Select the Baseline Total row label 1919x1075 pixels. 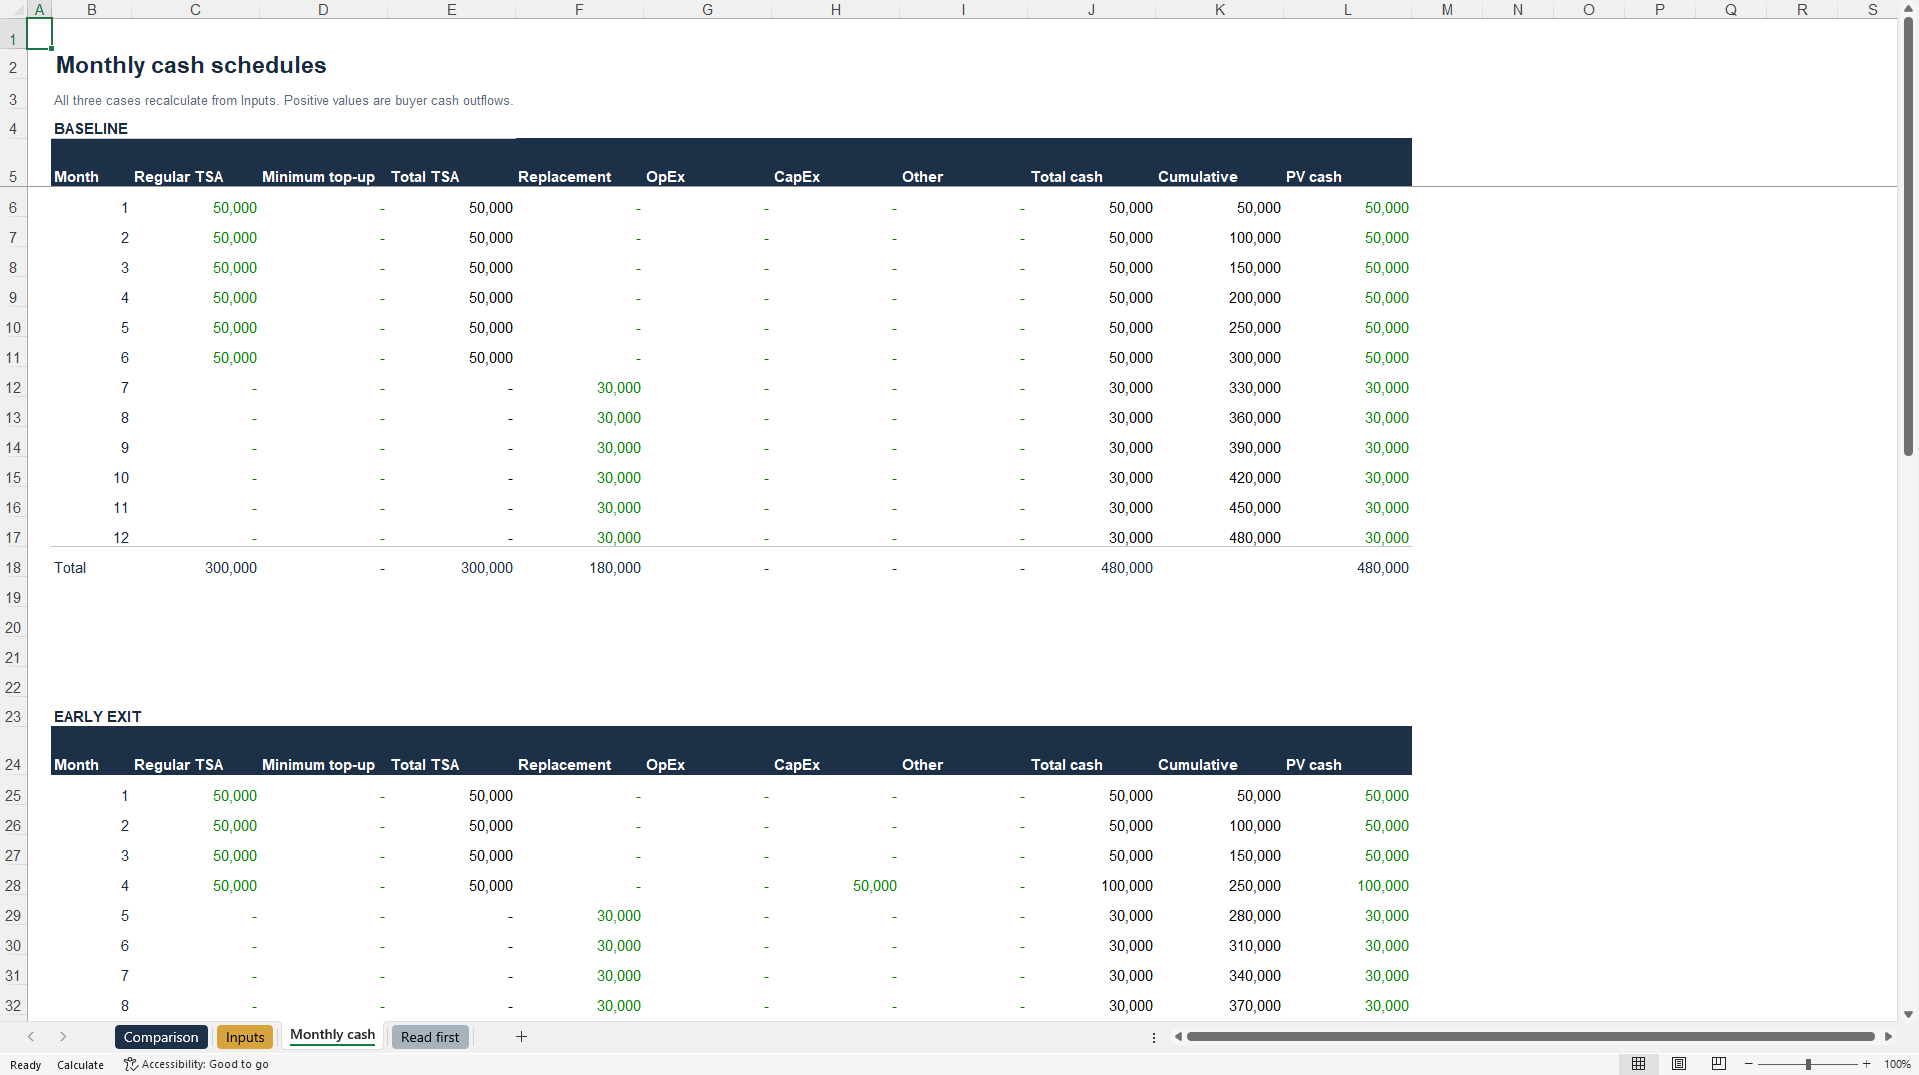click(70, 568)
